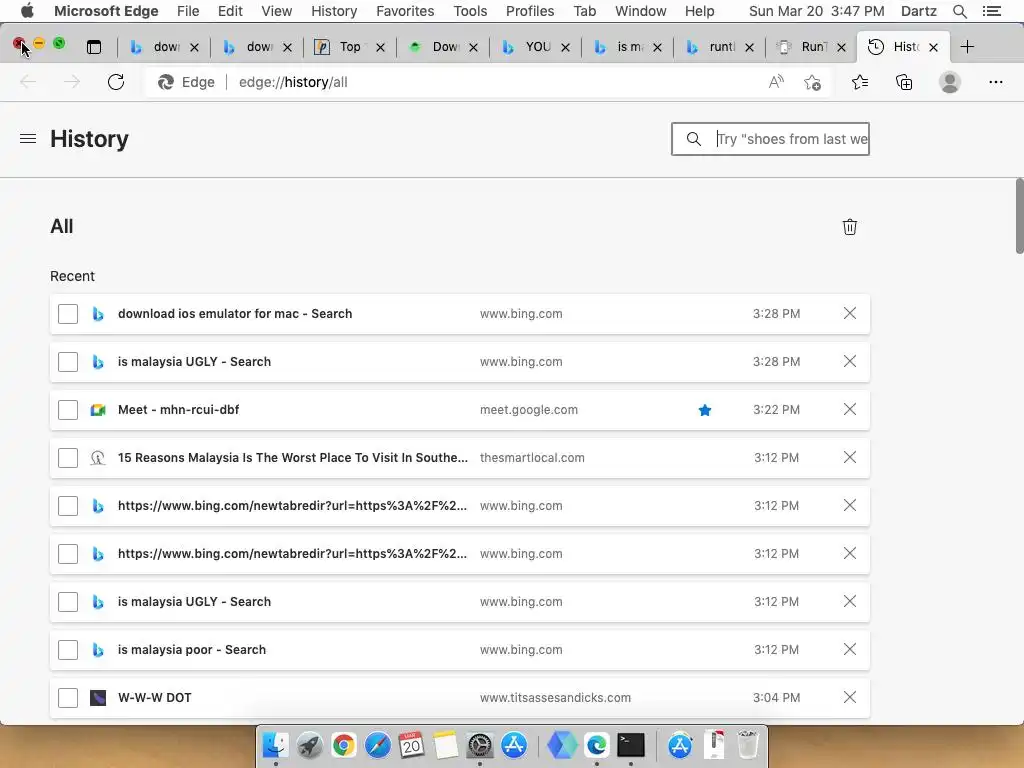
Task: Open the Read Aloud icon in address bar
Action: (776, 82)
